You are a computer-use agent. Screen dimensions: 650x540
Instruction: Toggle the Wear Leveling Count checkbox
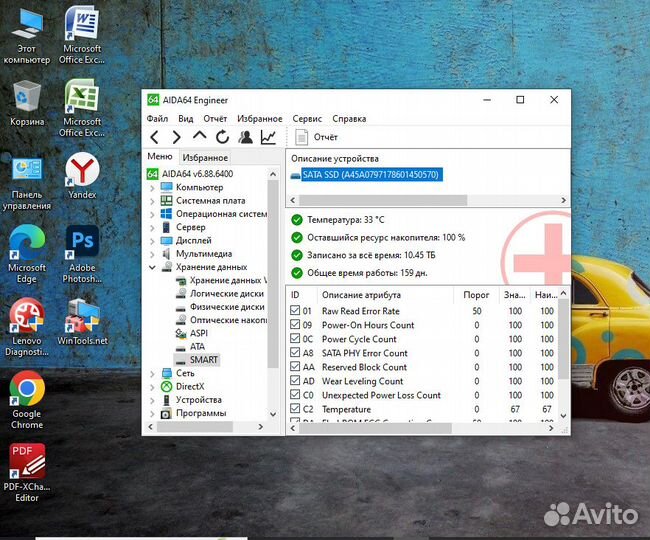click(x=295, y=381)
